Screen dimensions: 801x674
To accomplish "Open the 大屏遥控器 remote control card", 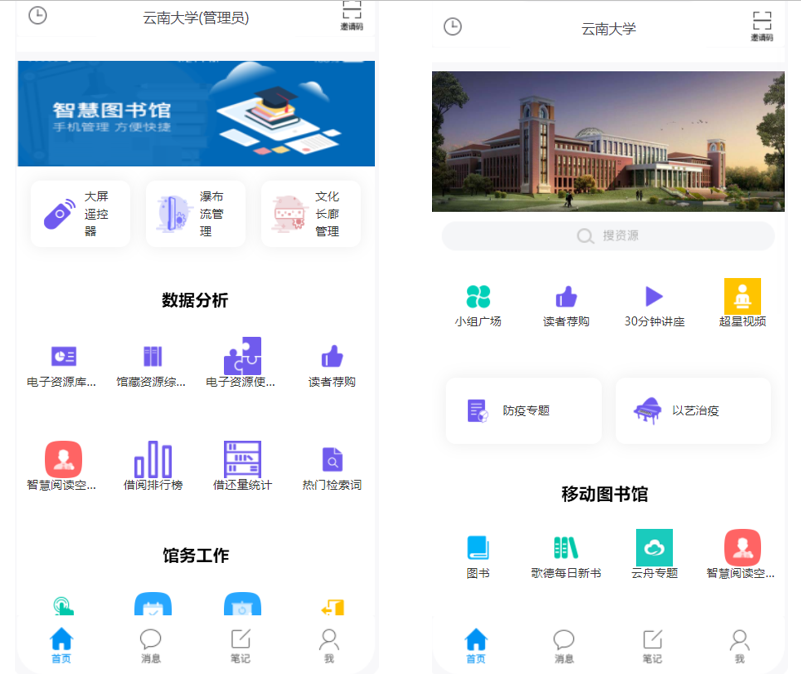I will (x=80, y=214).
